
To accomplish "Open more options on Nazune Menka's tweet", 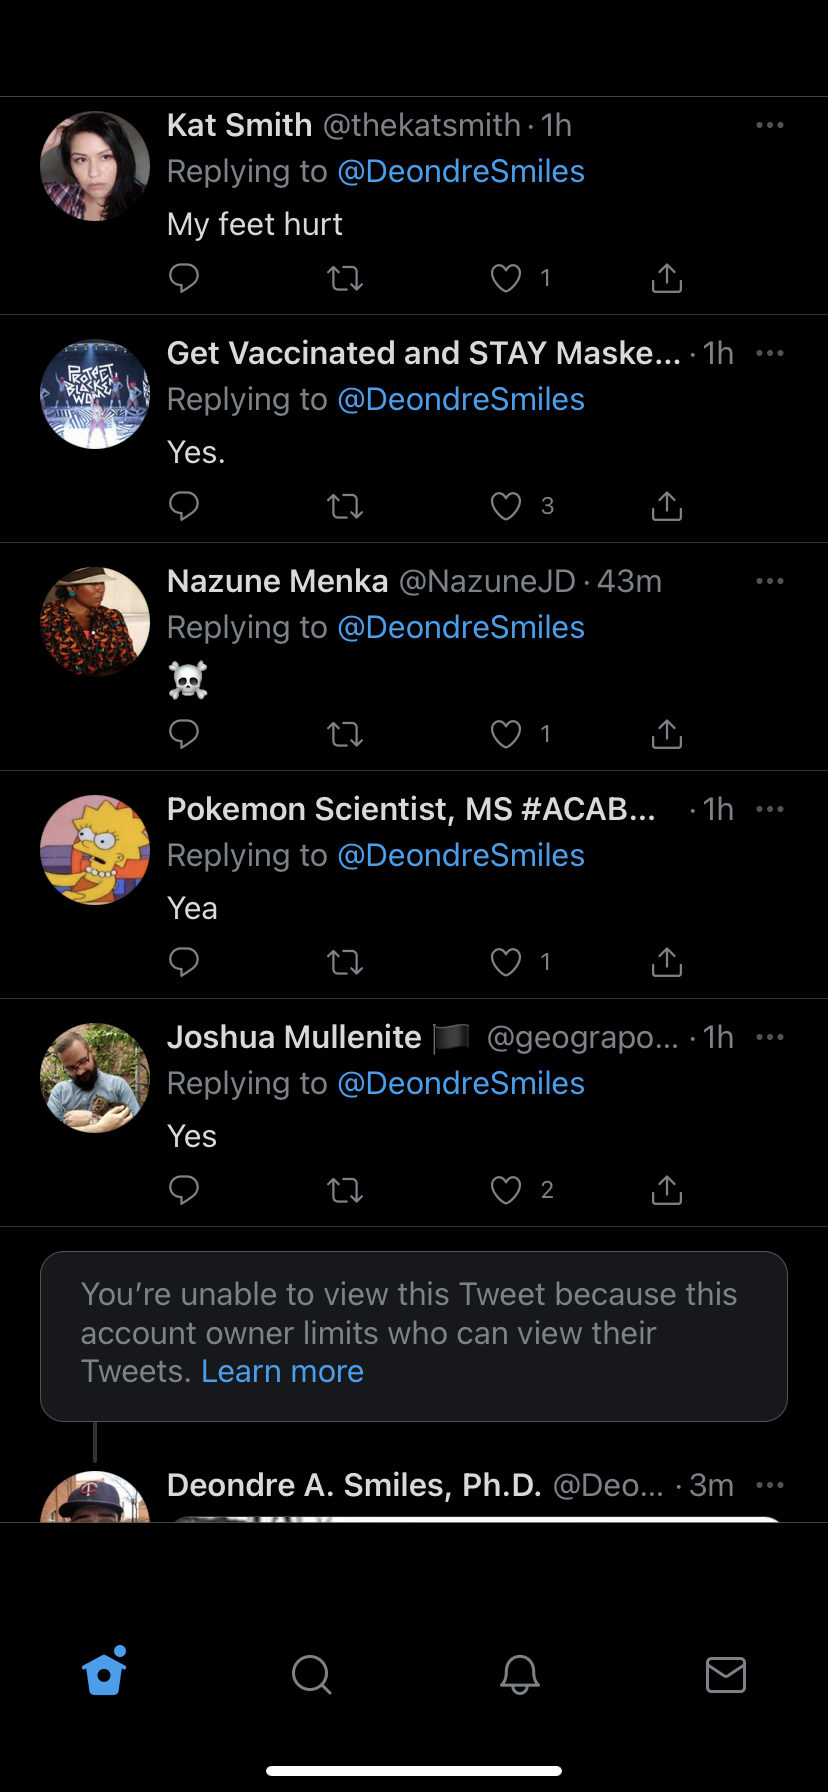I will (770, 581).
